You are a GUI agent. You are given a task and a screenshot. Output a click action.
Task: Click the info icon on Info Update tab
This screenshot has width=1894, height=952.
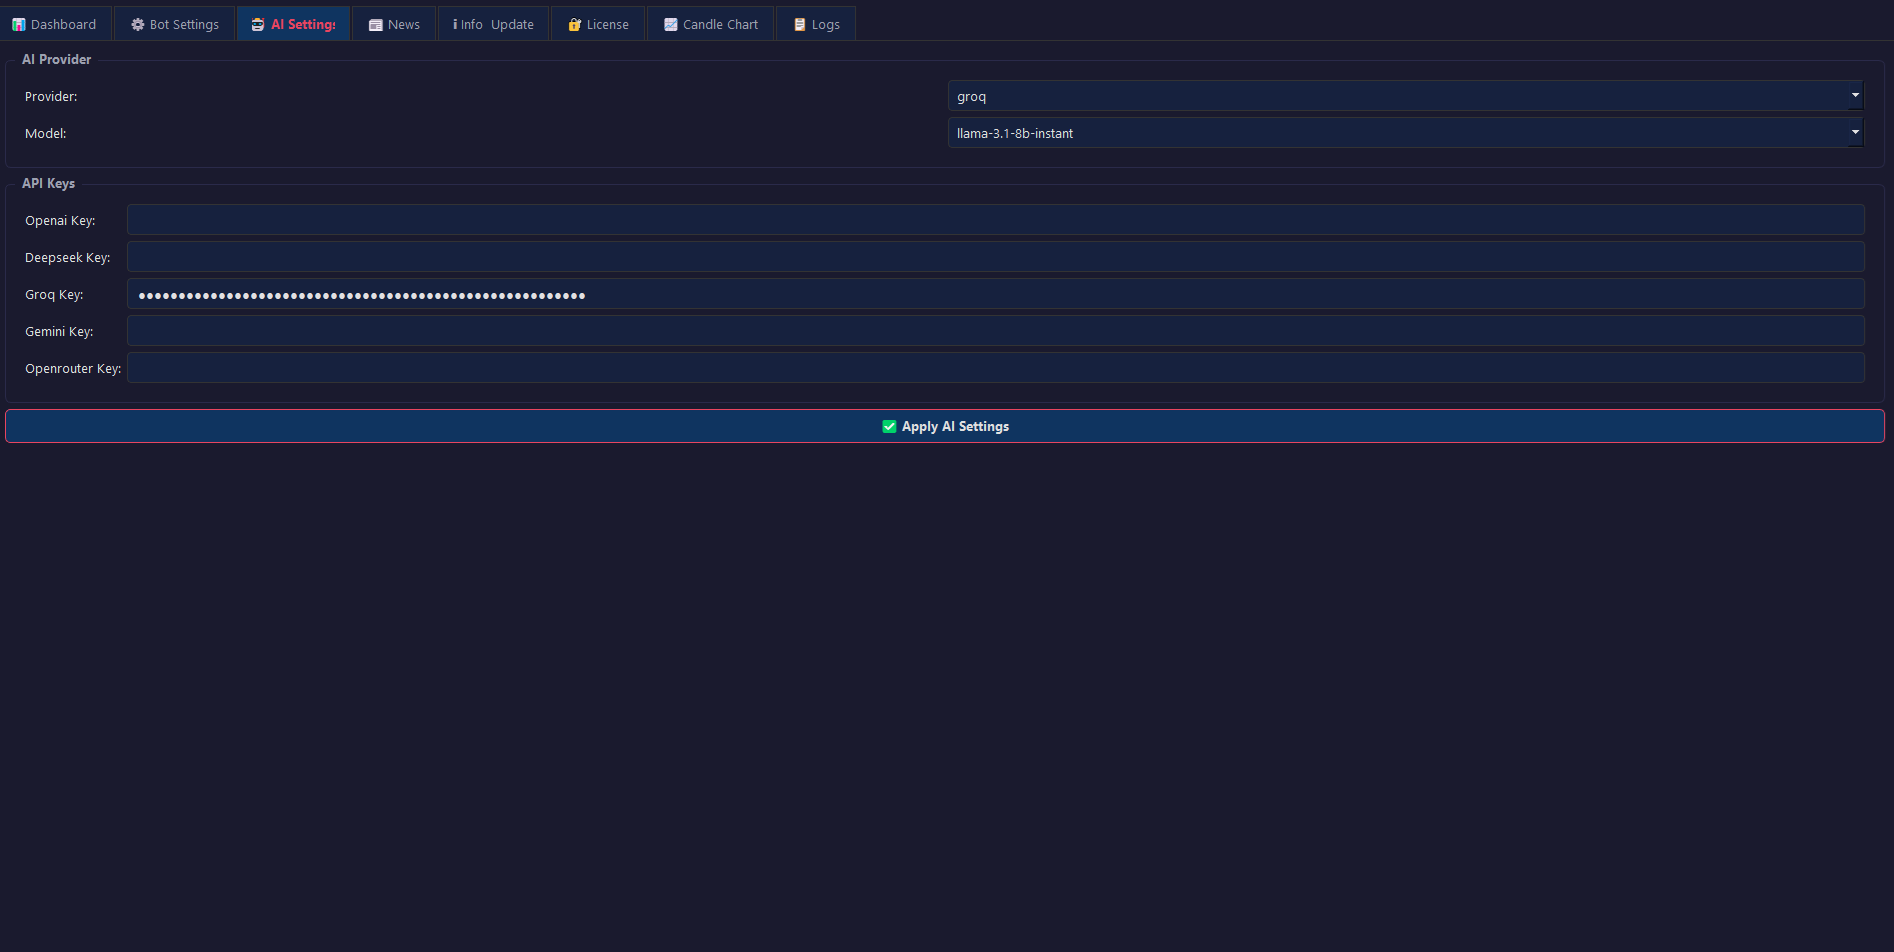(x=457, y=23)
